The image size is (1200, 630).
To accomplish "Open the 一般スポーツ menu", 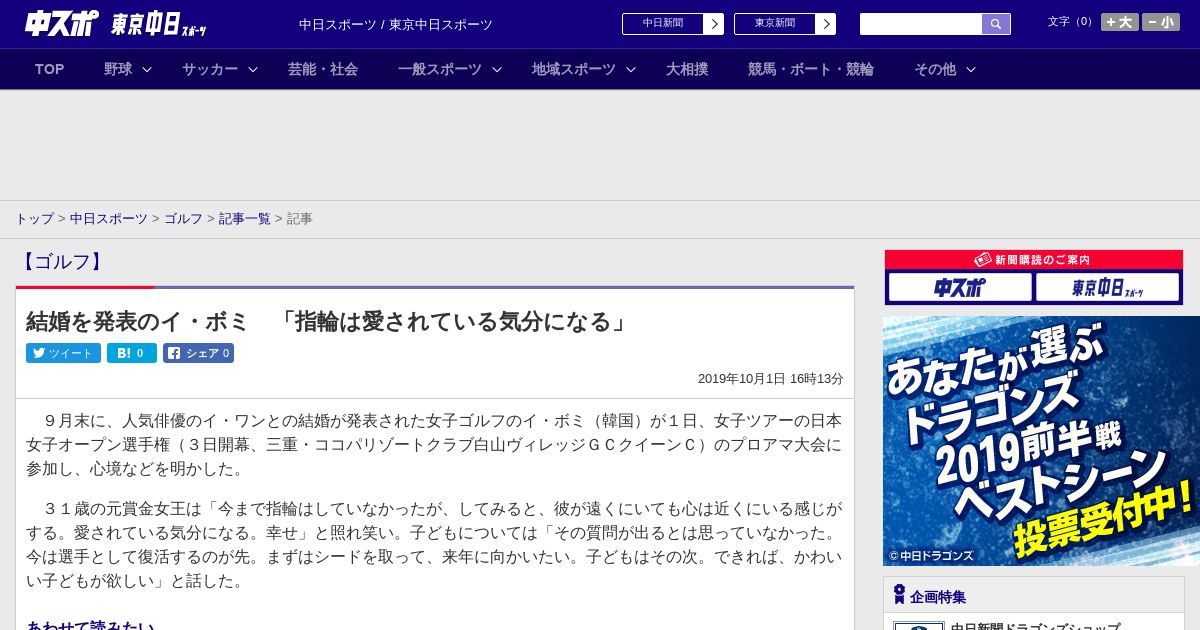I will (x=440, y=69).
